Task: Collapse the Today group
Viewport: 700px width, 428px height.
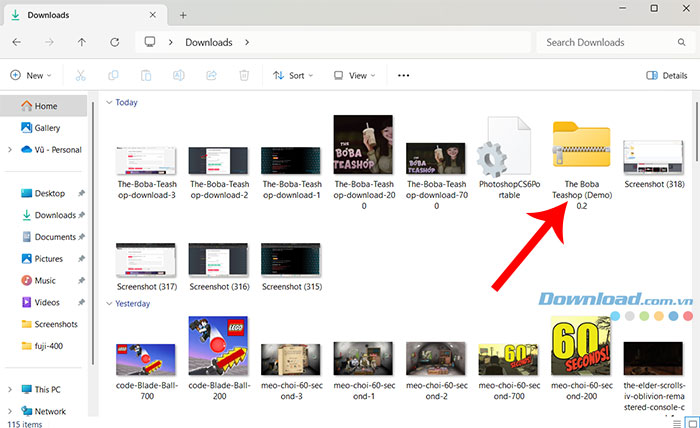Action: coord(108,102)
